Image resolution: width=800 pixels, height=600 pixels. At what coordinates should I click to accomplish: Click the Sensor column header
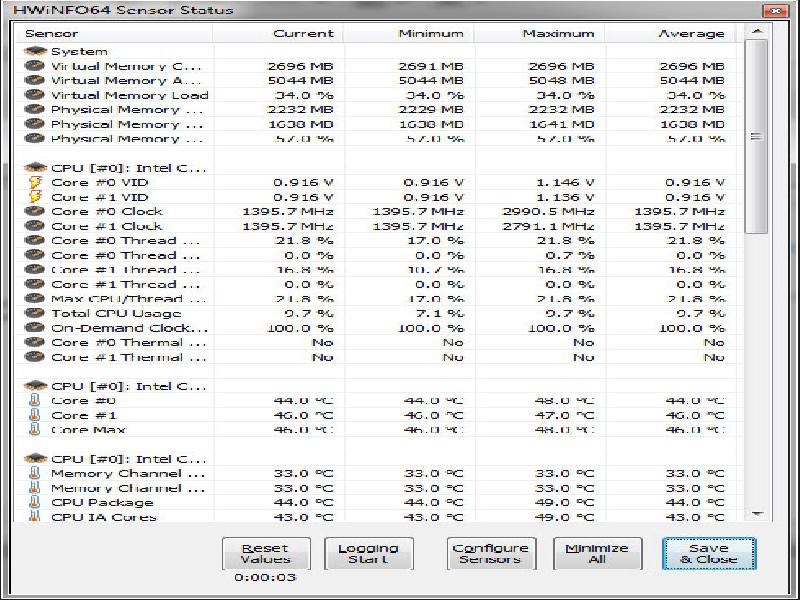[x=114, y=34]
